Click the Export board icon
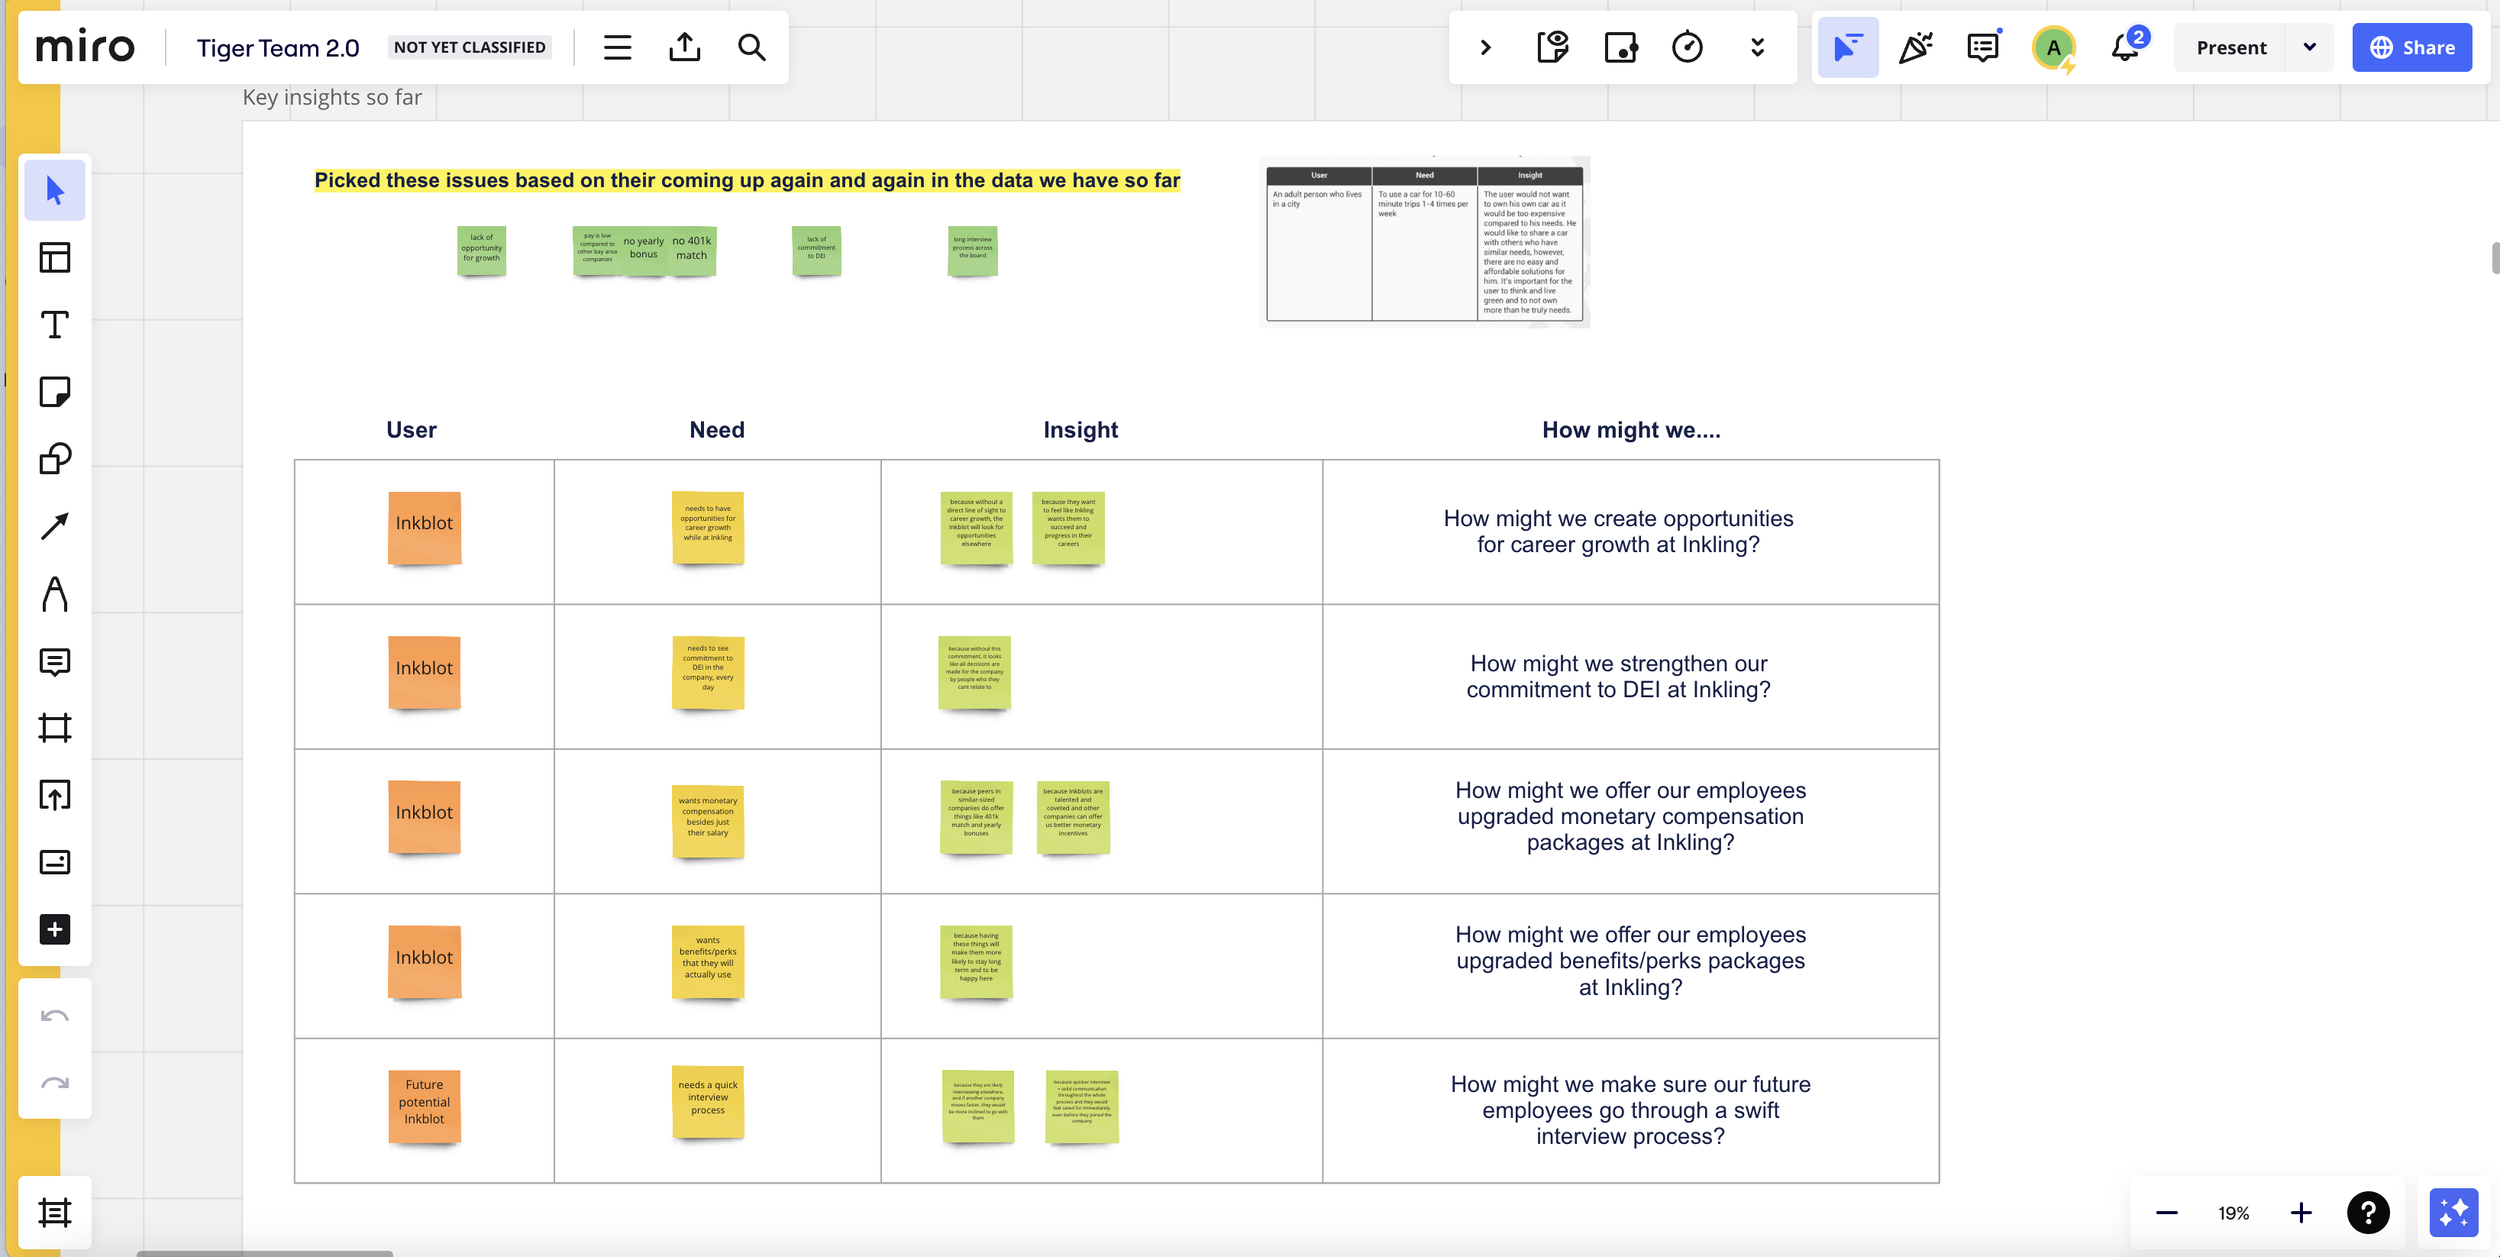 685,48
